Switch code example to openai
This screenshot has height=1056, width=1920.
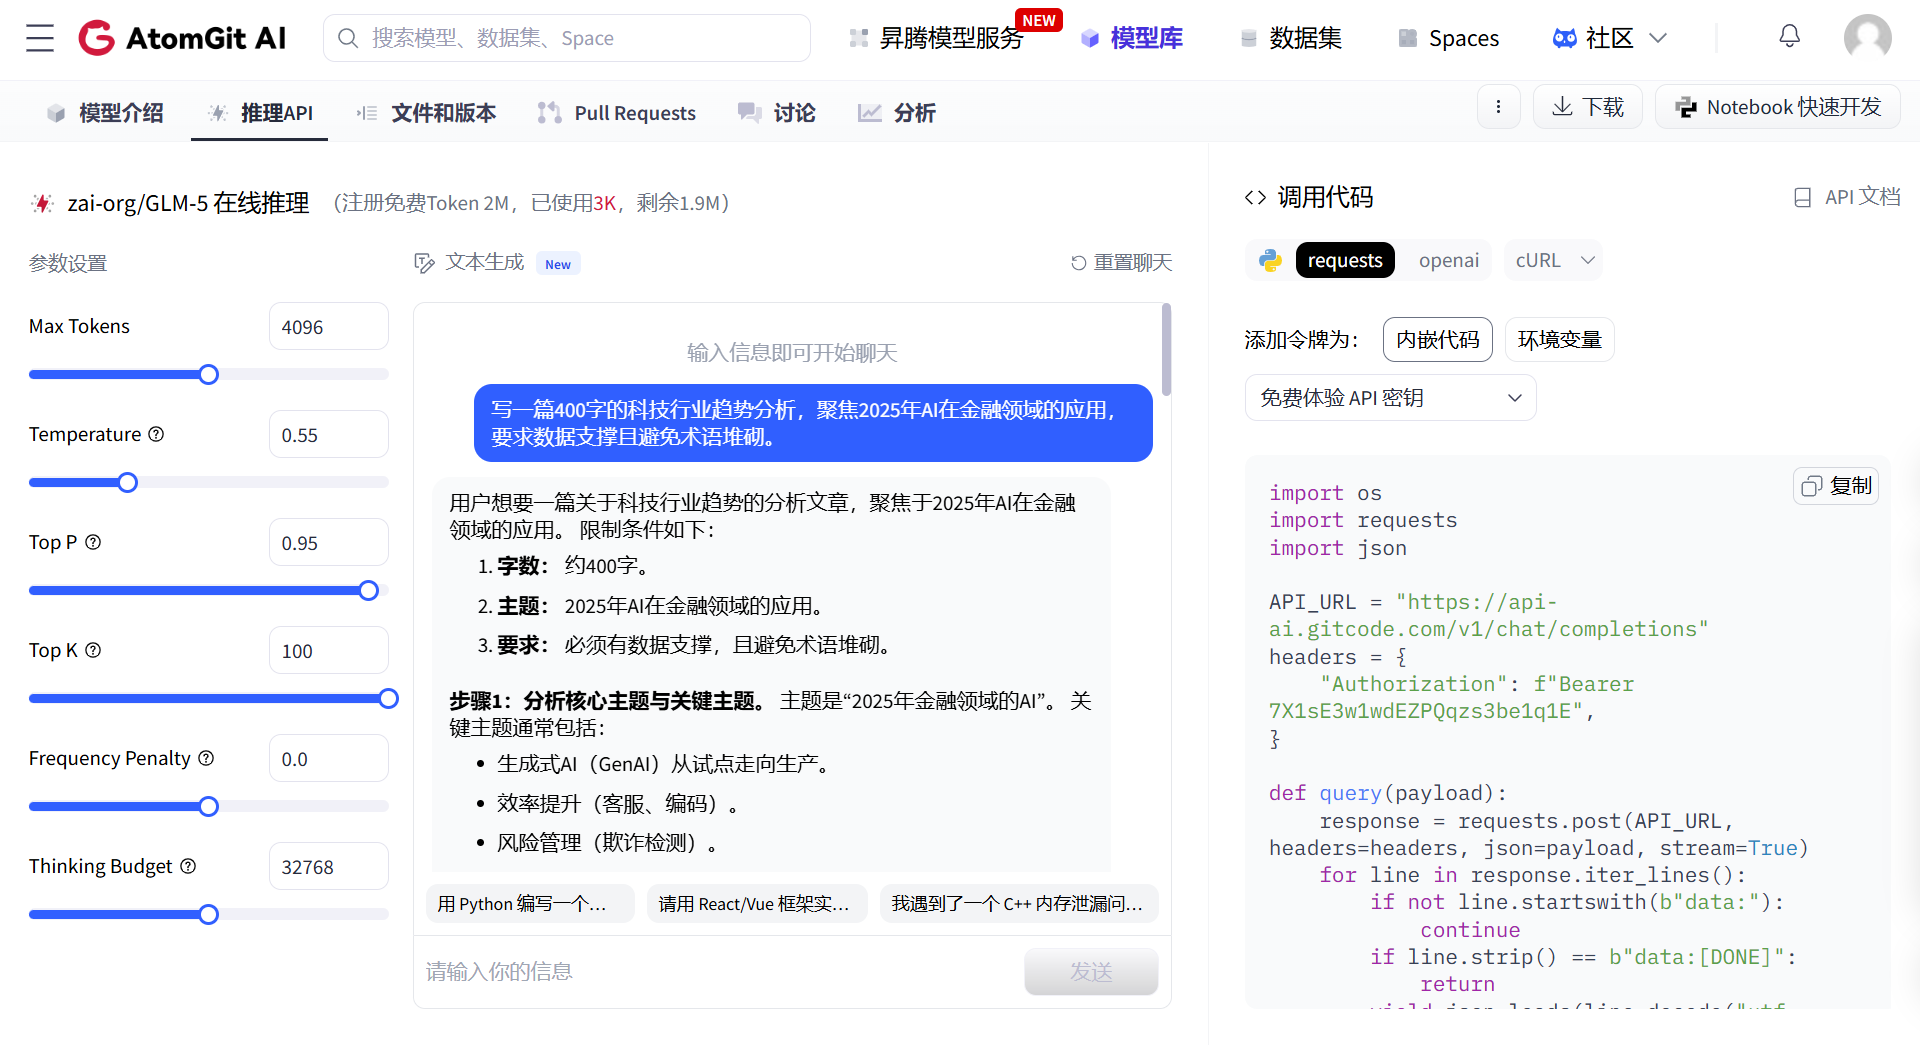point(1447,260)
